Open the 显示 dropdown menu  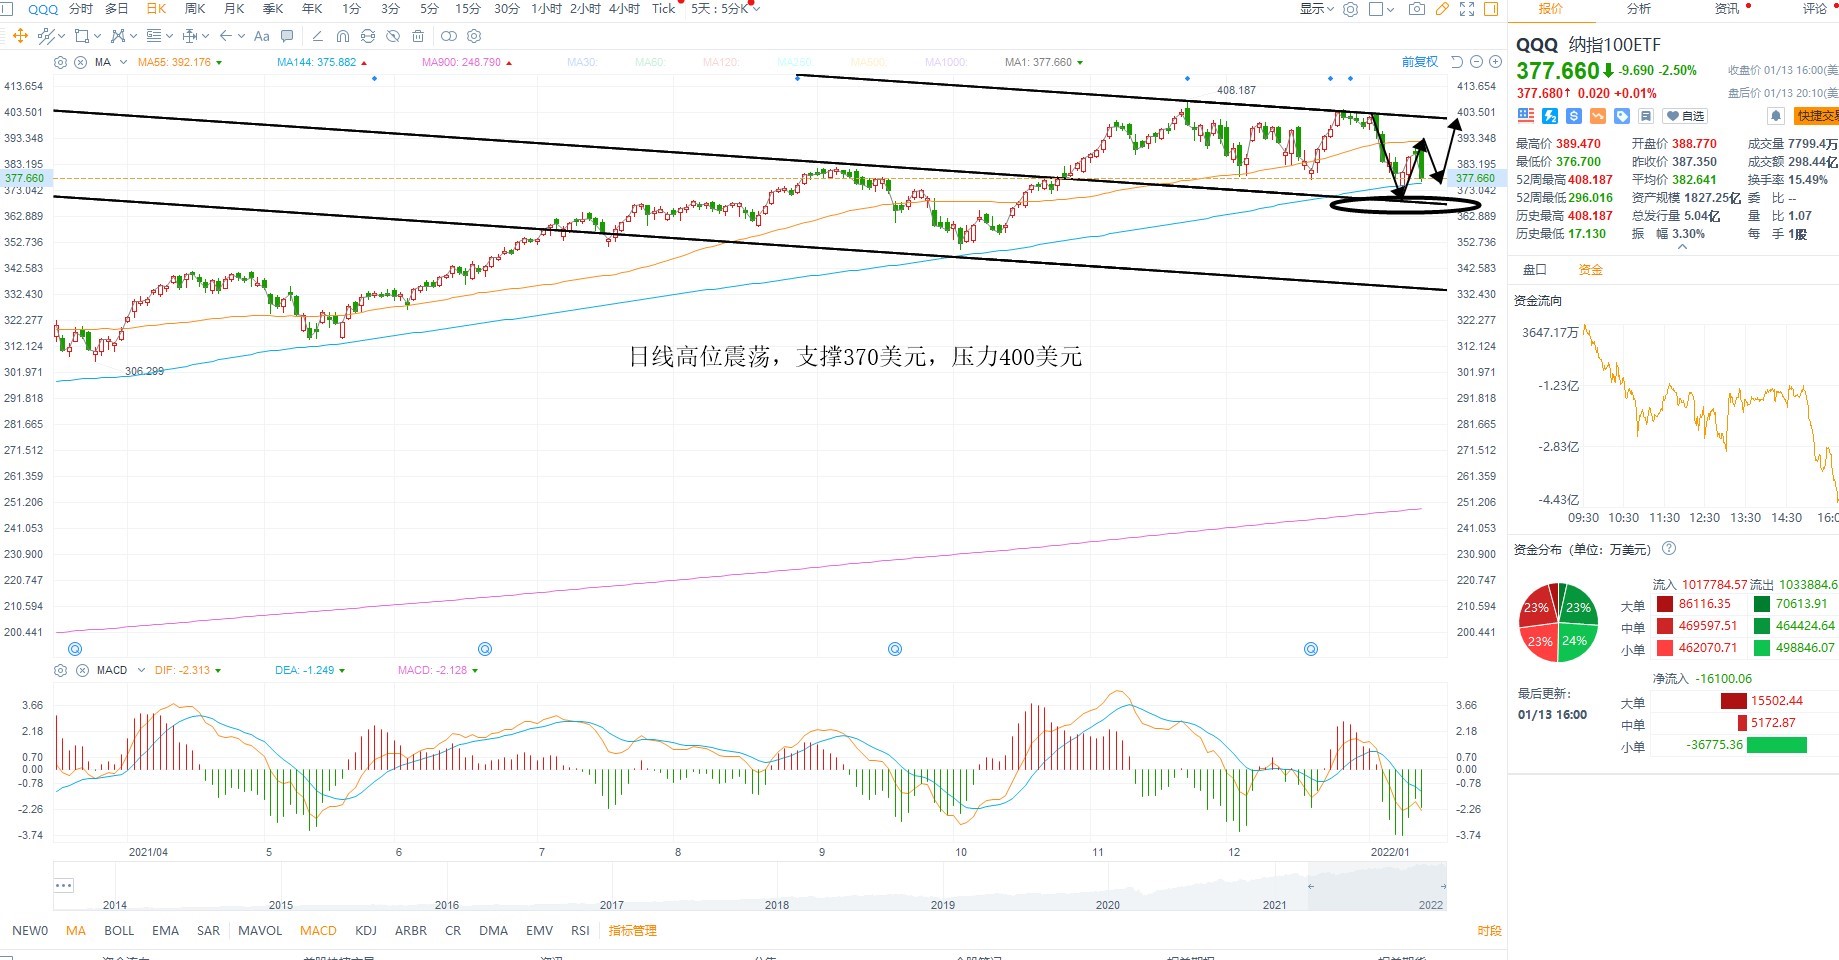(1316, 9)
